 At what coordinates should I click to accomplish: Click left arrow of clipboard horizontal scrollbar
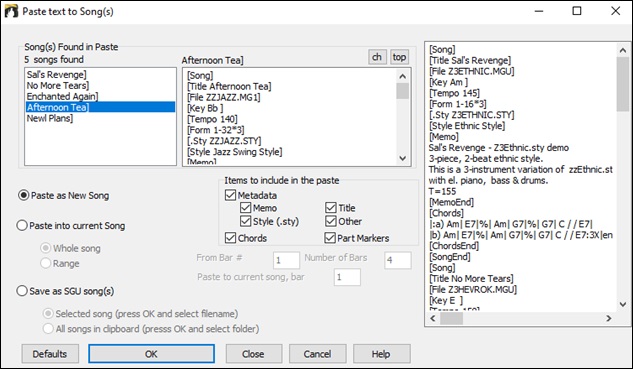(x=433, y=319)
